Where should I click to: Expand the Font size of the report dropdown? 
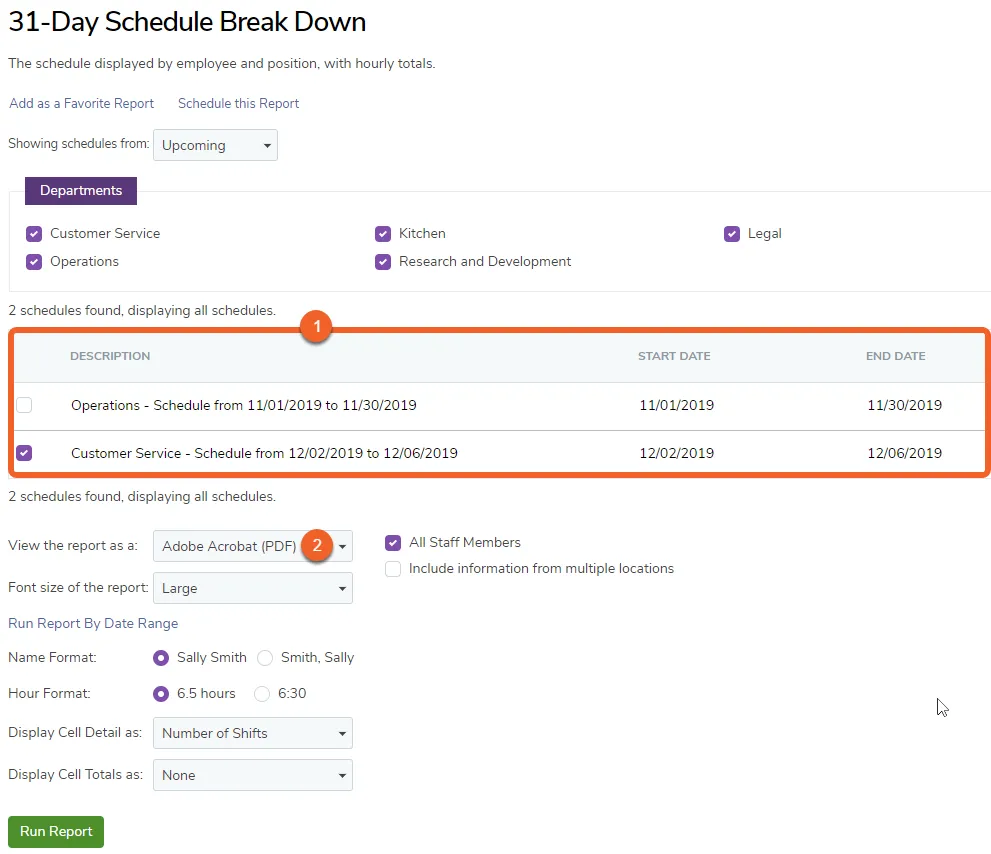[253, 588]
